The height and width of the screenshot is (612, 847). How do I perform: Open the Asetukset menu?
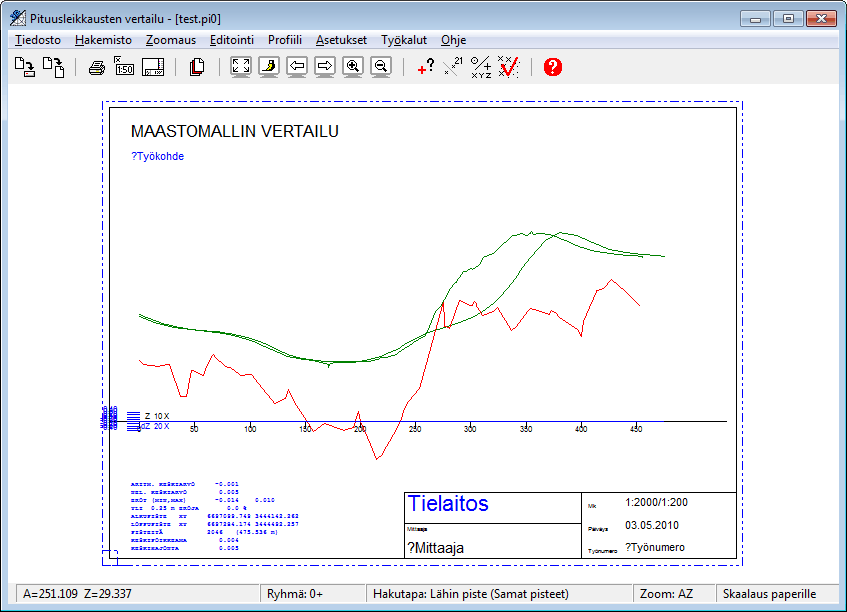coord(341,40)
